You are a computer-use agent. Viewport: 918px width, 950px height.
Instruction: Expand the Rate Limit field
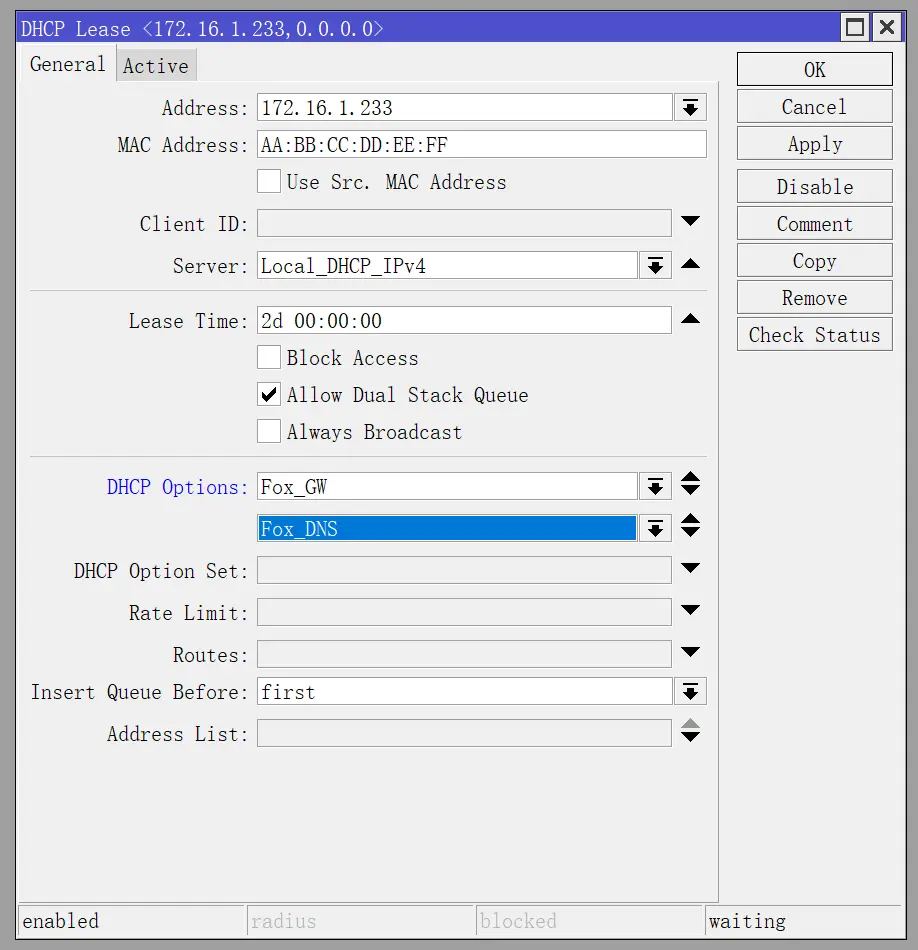(x=690, y=610)
